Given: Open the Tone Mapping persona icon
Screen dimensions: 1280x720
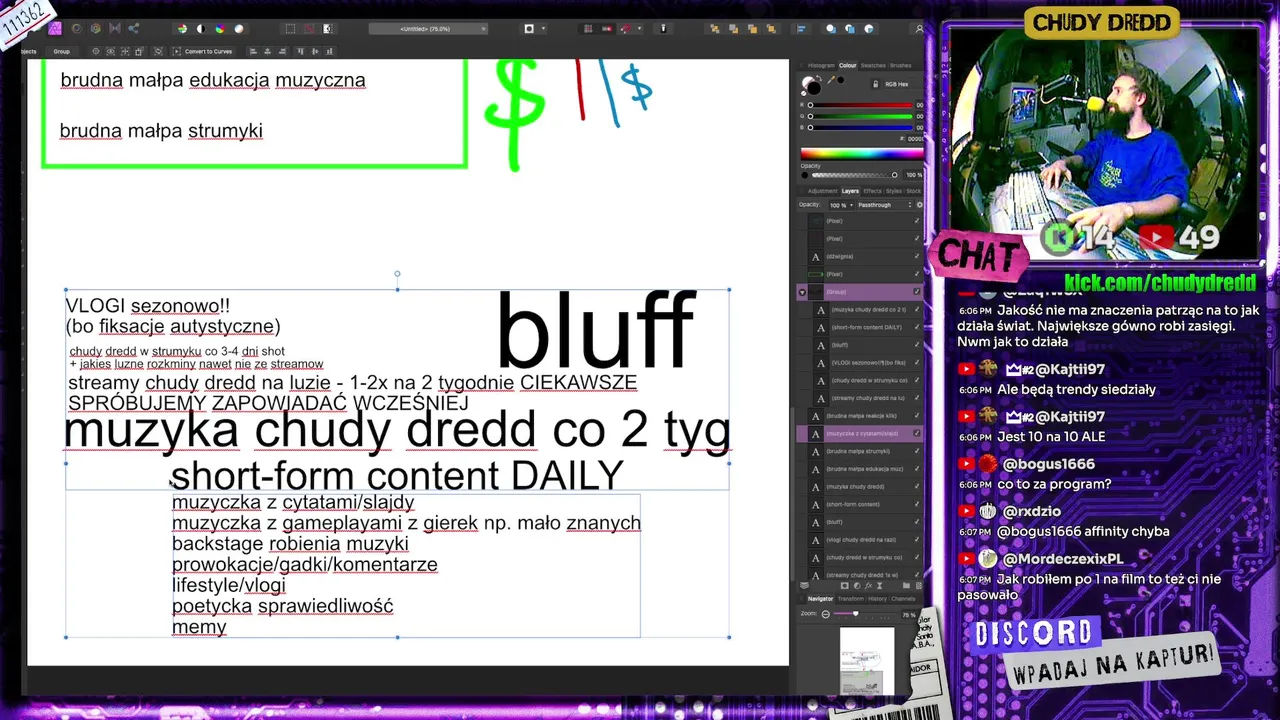Looking at the screenshot, I should [115, 29].
